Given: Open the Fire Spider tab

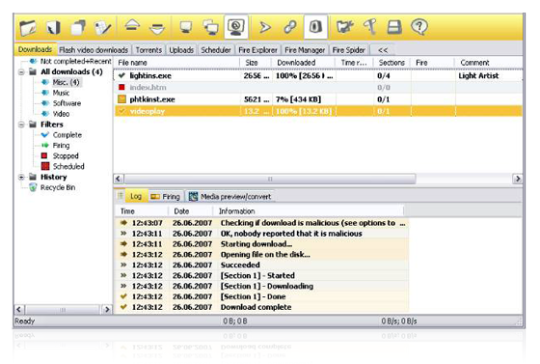Looking at the screenshot, I should click(349, 50).
